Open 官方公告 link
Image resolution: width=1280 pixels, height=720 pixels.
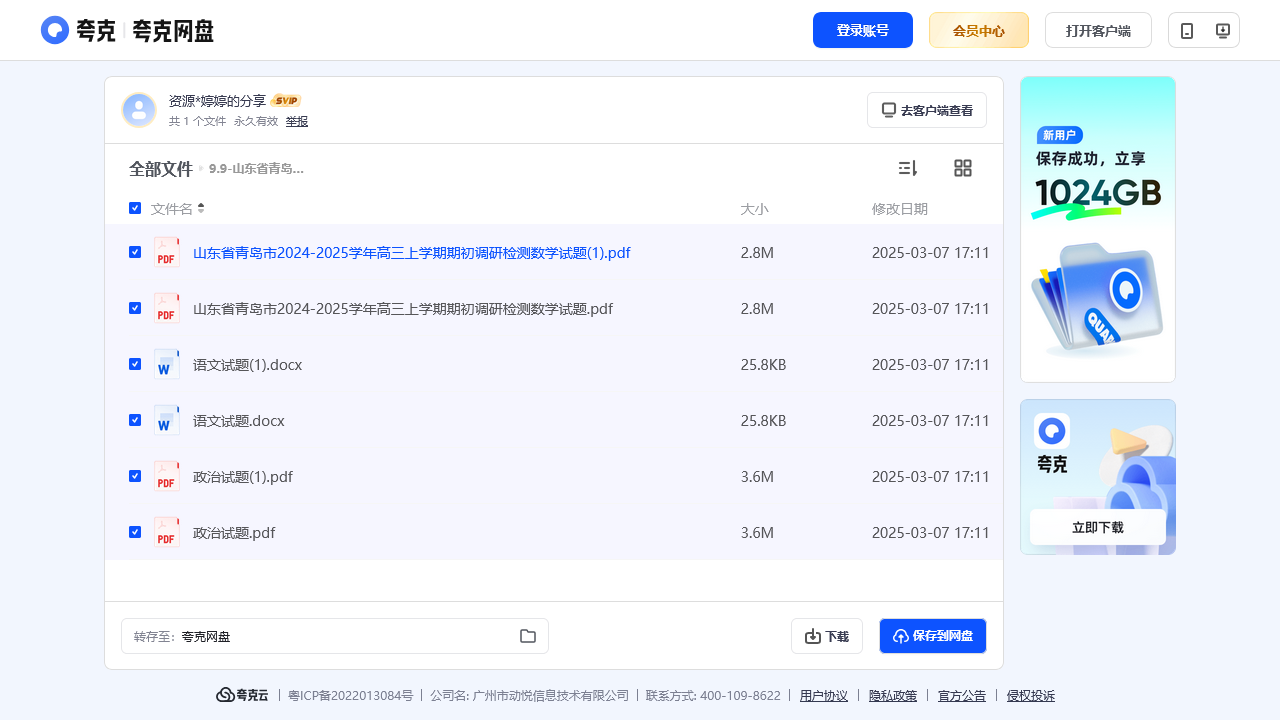962,696
